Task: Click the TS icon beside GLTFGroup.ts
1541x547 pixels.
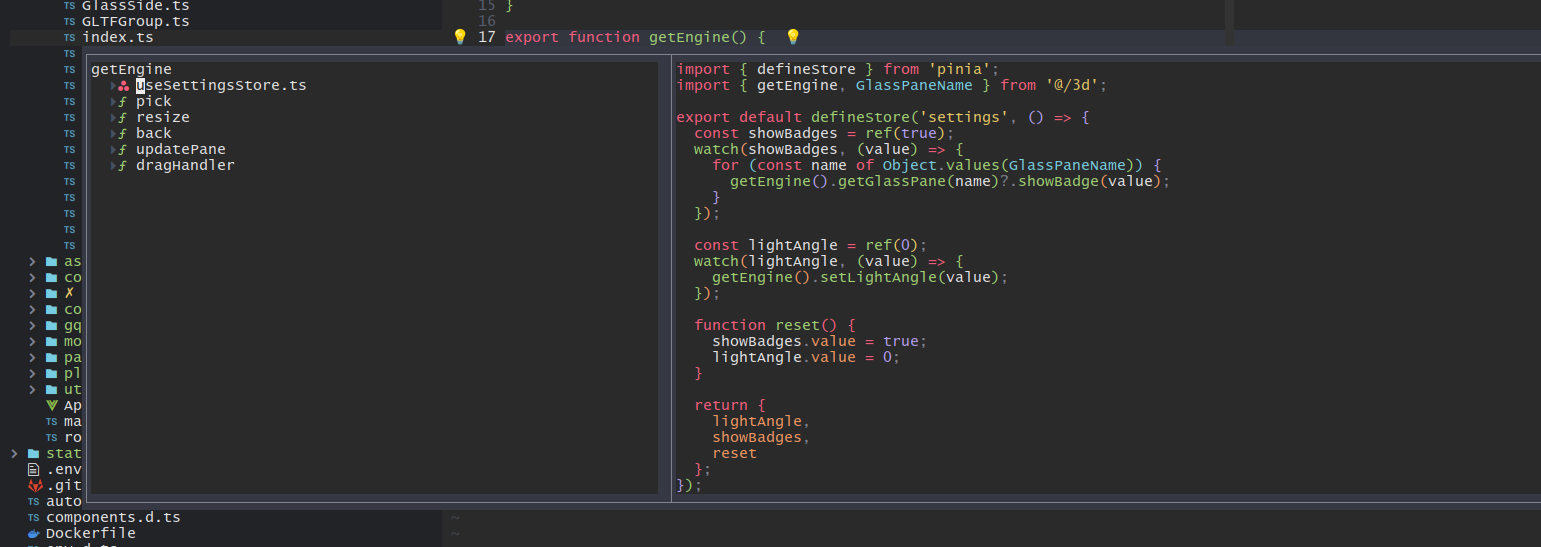Action: point(69,21)
